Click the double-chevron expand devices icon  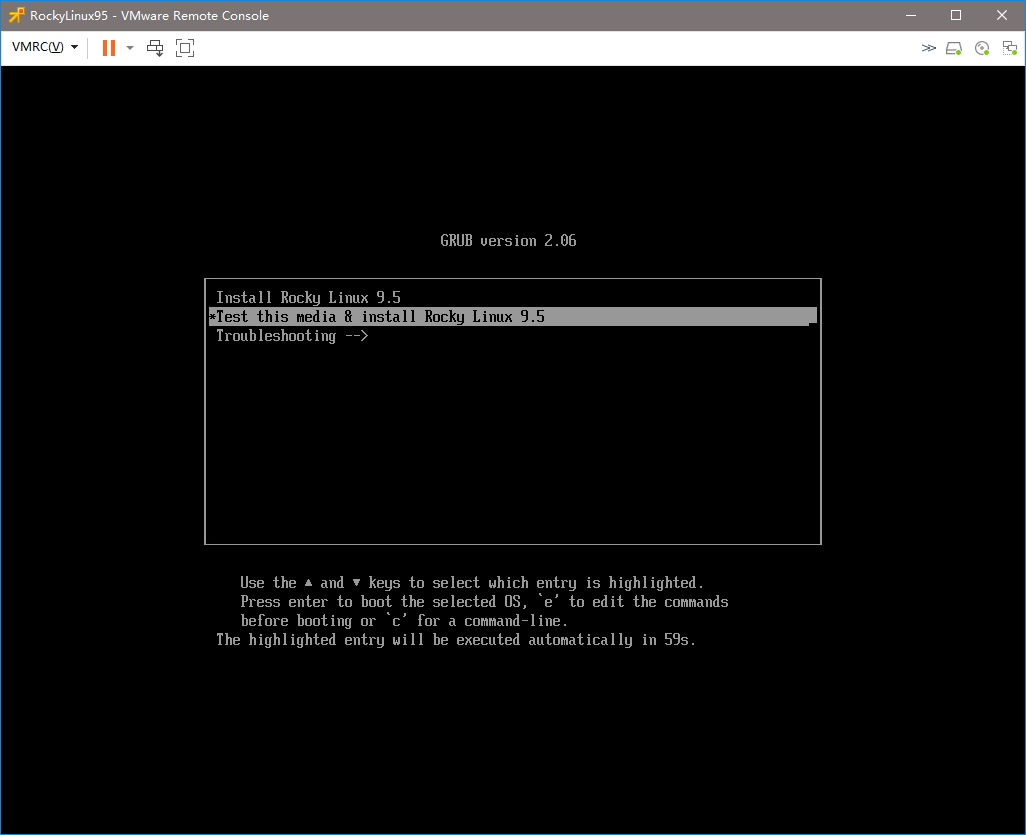point(929,48)
